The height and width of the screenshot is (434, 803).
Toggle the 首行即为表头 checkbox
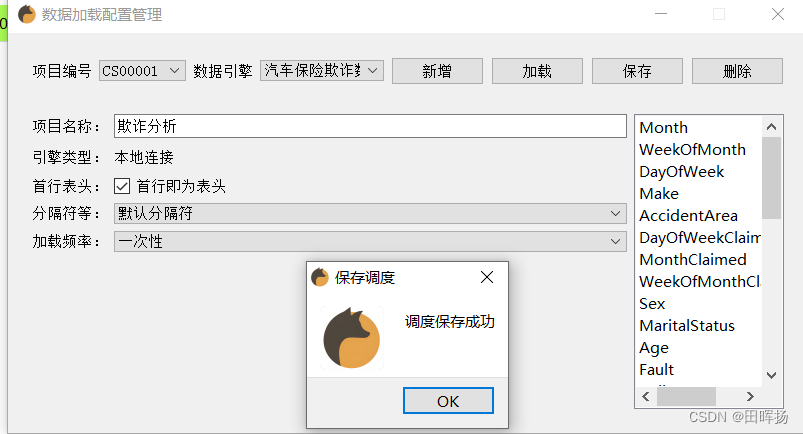122,186
